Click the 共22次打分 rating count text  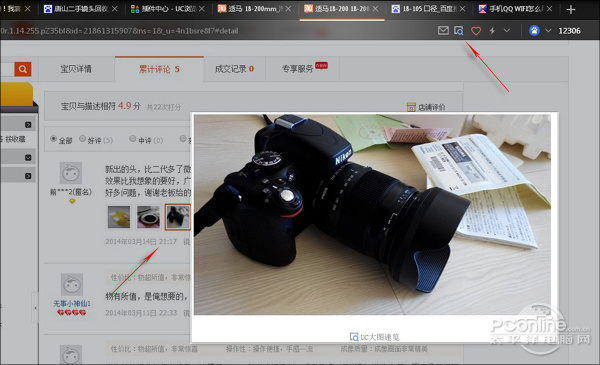tap(164, 107)
